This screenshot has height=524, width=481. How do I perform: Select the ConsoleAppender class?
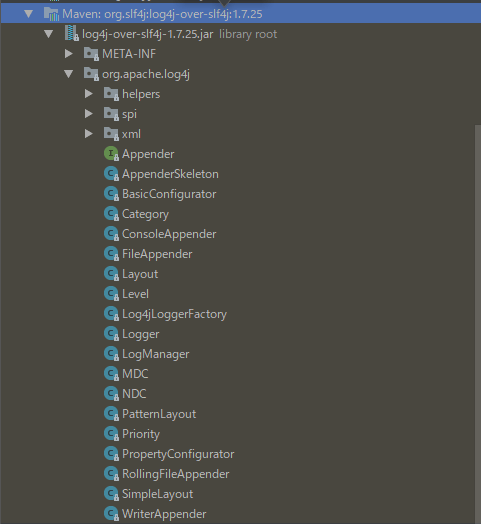(x=169, y=234)
